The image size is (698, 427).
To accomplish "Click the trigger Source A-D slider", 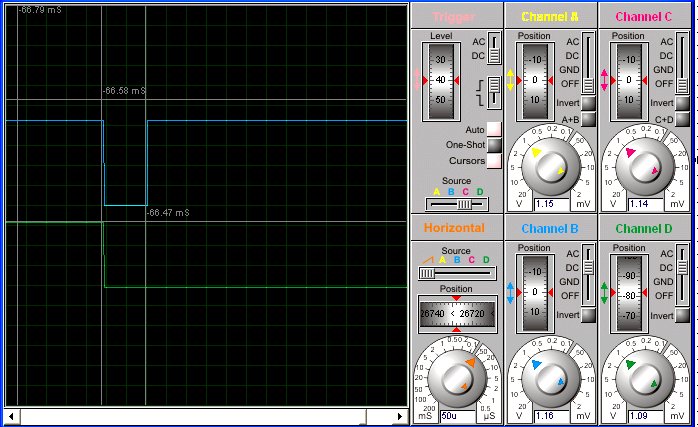I will pos(457,204).
